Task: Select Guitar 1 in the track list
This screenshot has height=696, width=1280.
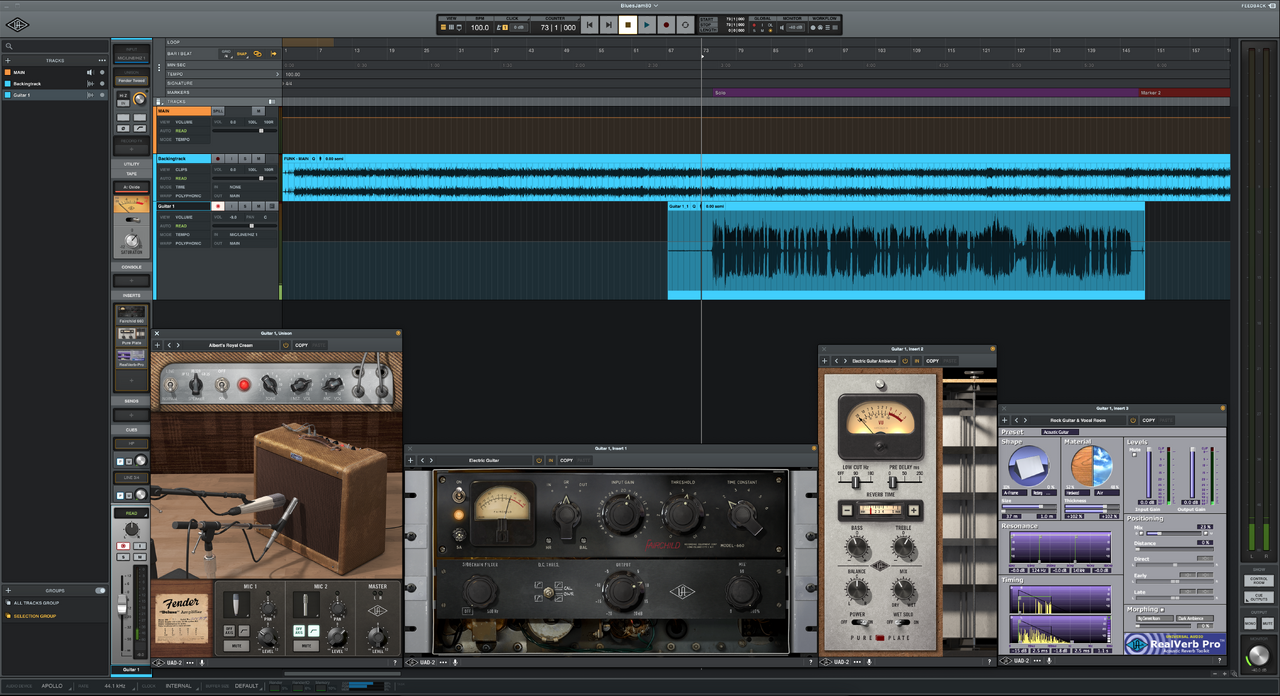Action: coord(55,95)
